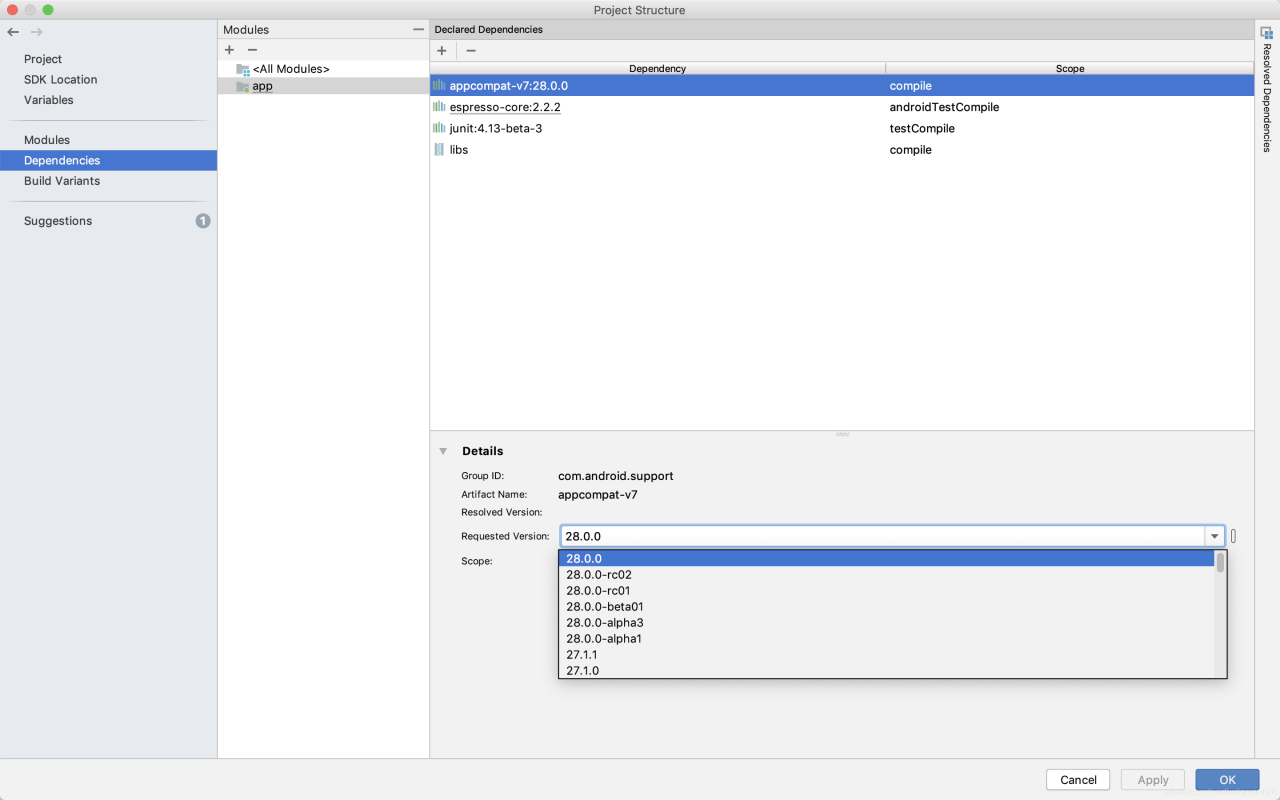Click the Cancel button
This screenshot has width=1280, height=800.
[1078, 780]
